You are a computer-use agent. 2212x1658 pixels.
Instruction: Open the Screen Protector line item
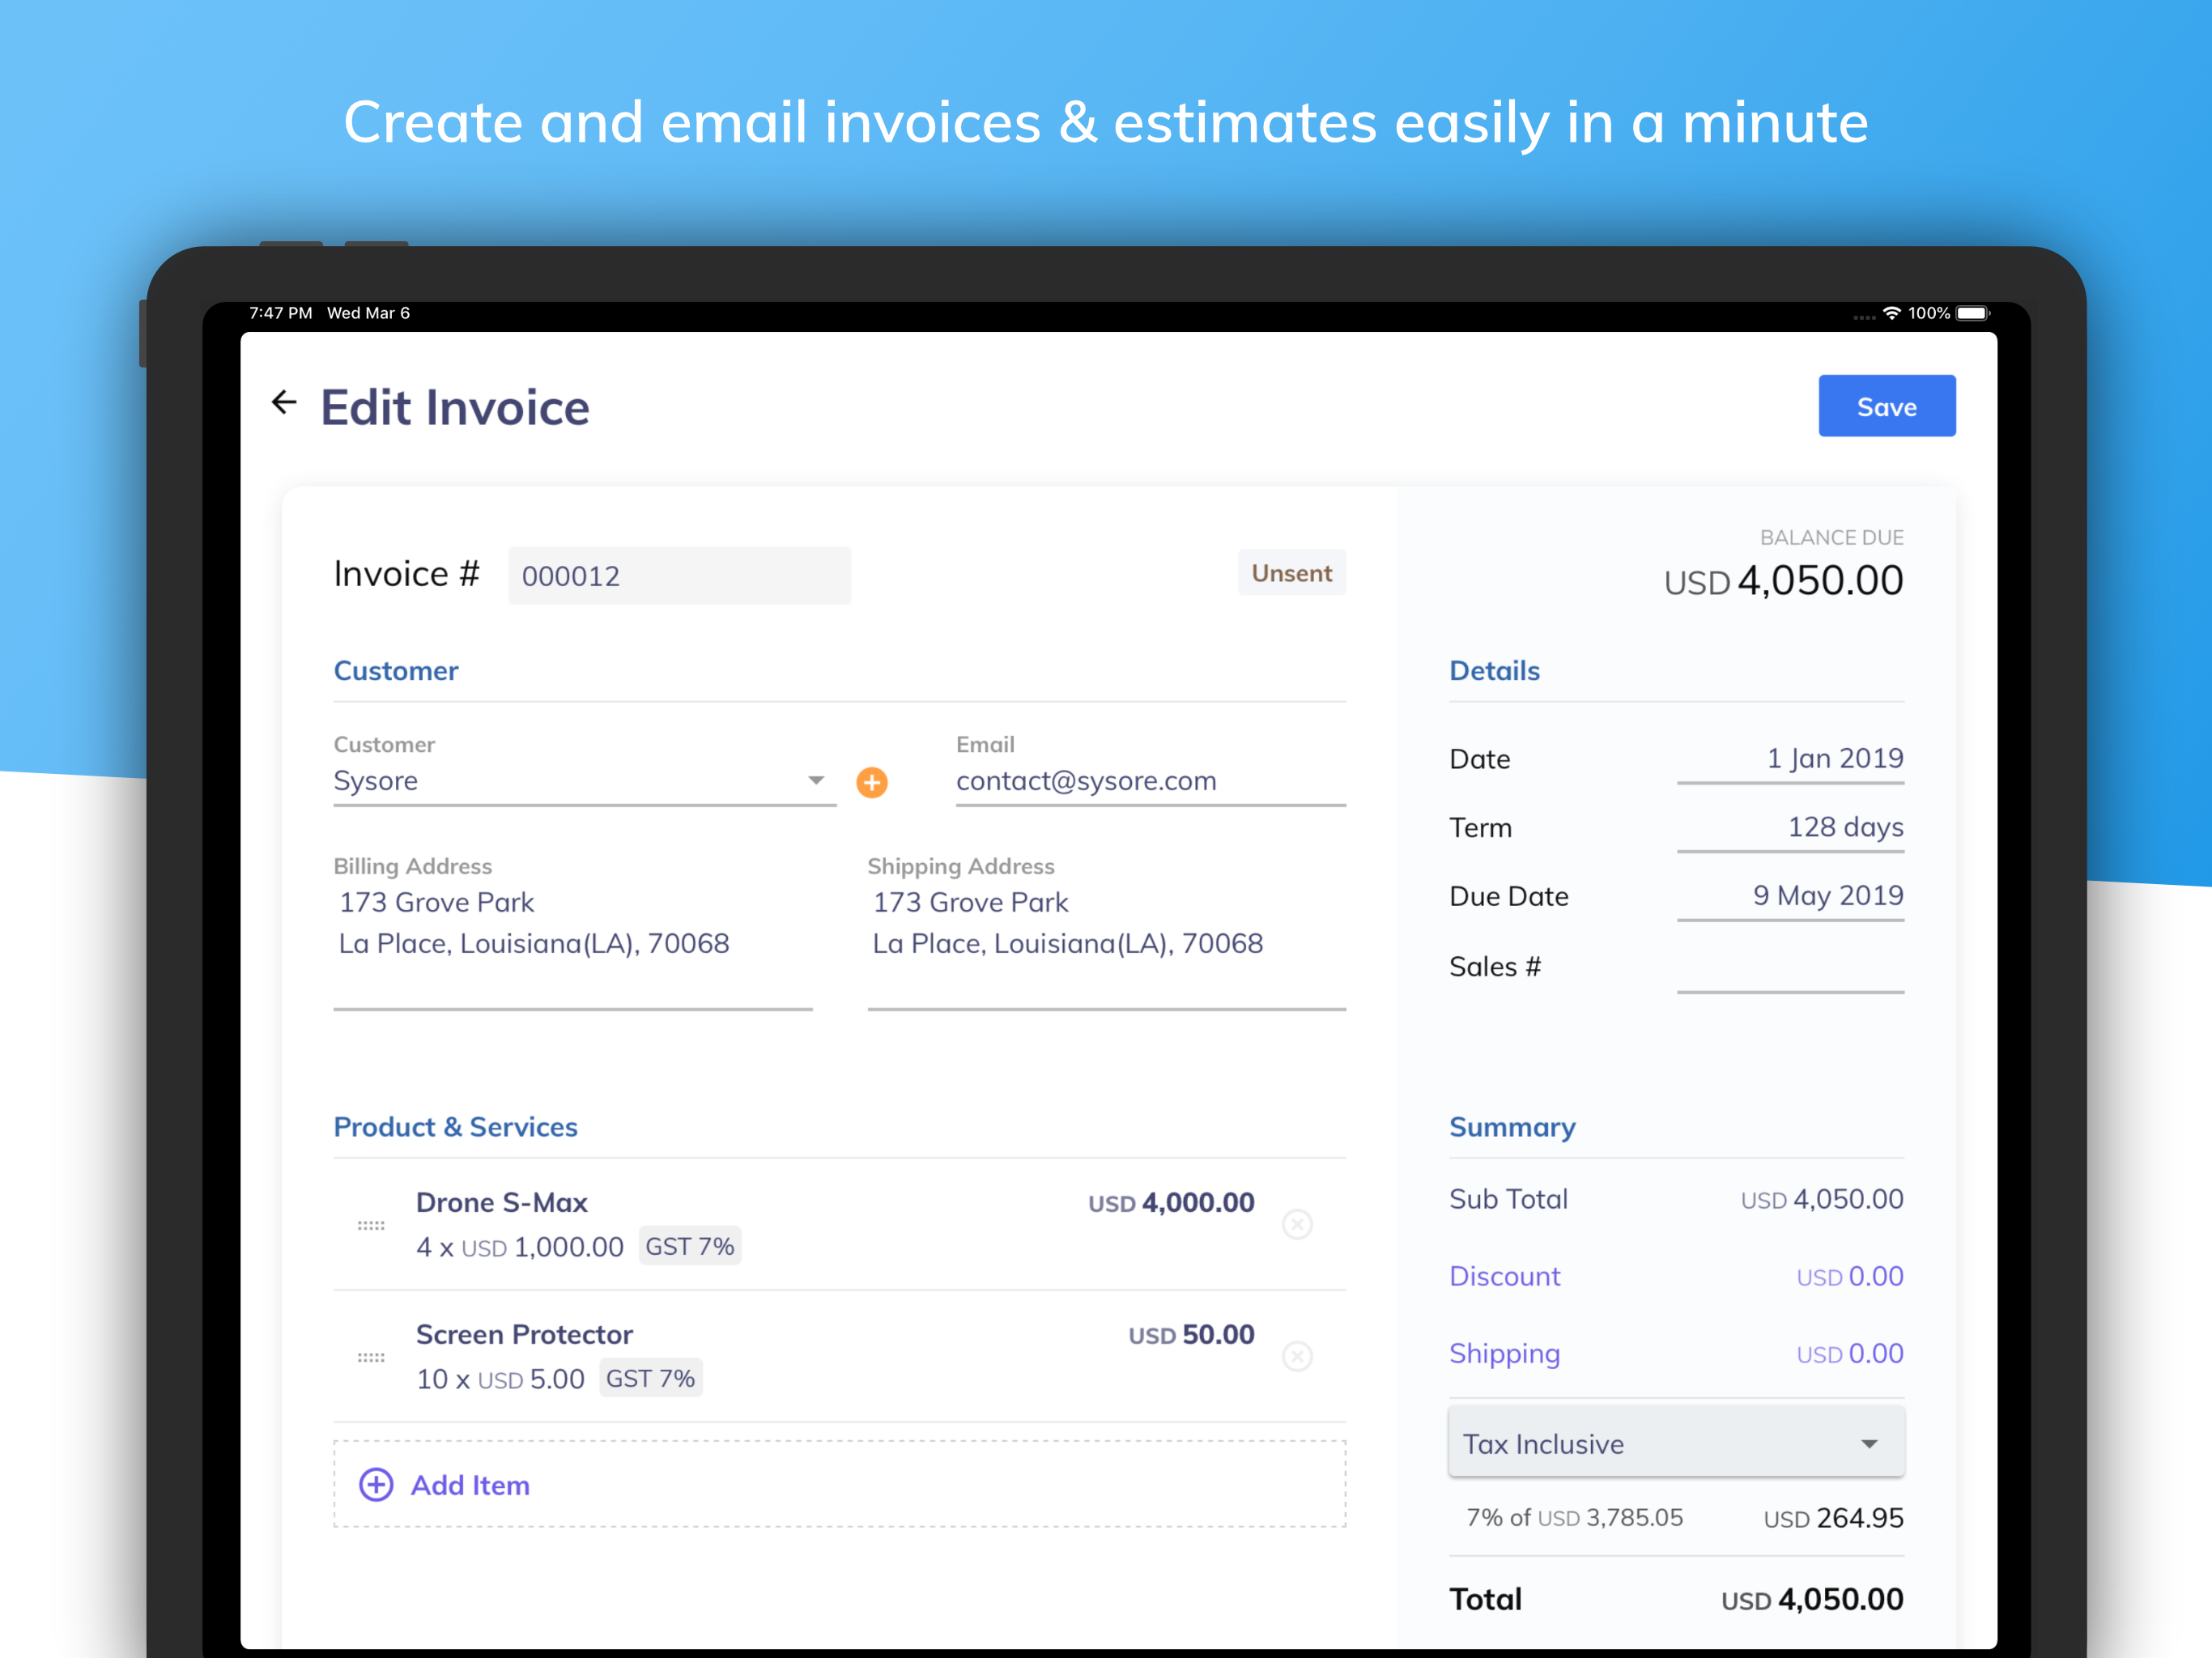[839, 1356]
